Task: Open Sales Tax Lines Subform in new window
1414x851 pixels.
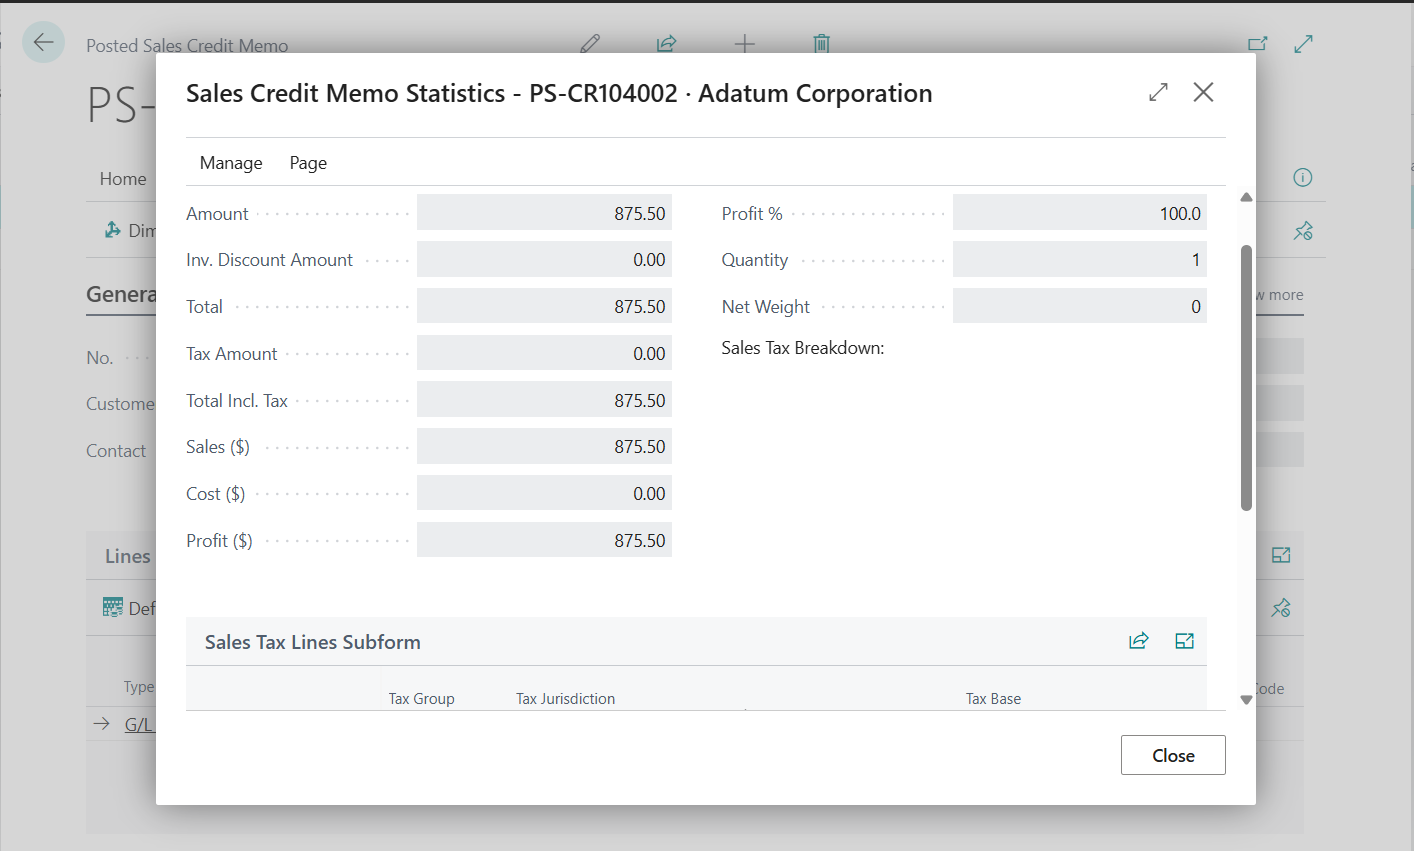Action: [x=1184, y=640]
